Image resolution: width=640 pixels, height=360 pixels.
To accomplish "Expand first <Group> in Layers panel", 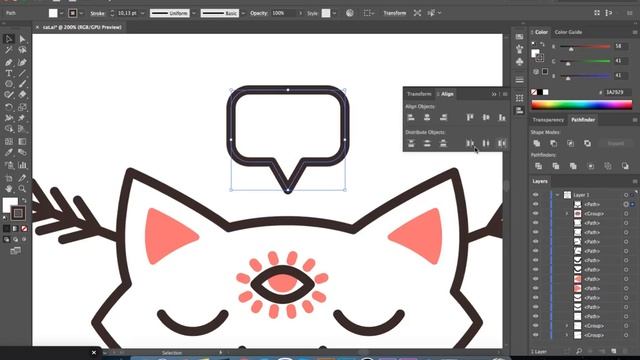I will [567, 213].
